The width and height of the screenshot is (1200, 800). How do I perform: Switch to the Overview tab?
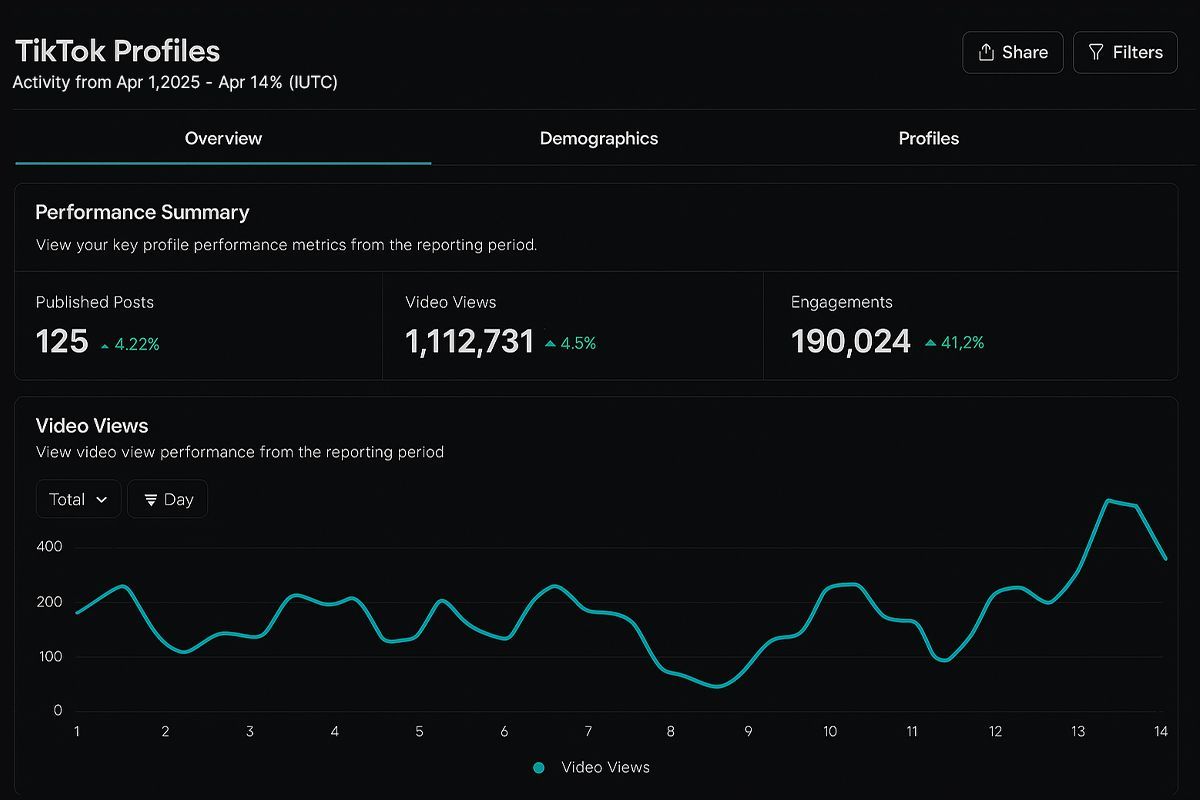pyautogui.click(x=223, y=139)
